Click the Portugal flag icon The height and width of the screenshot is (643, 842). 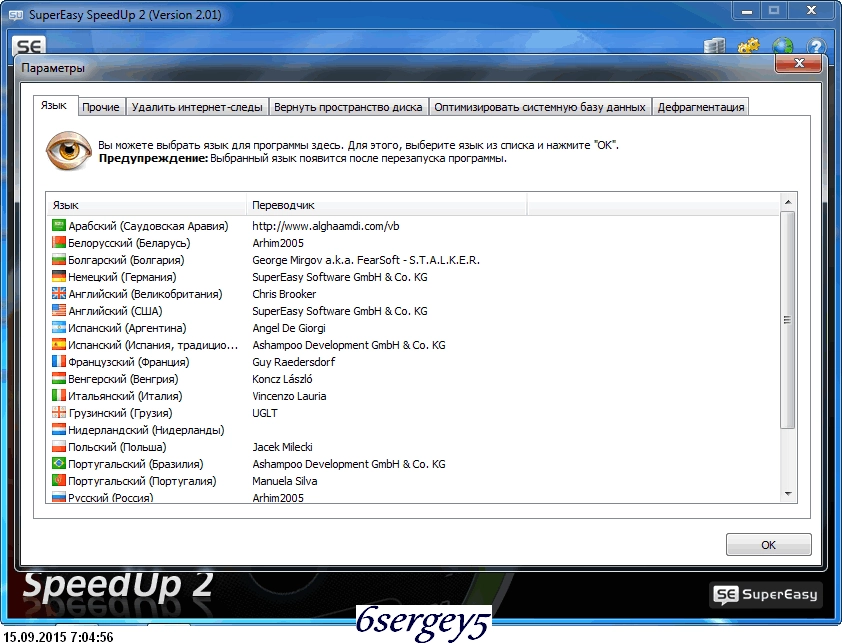coord(59,481)
